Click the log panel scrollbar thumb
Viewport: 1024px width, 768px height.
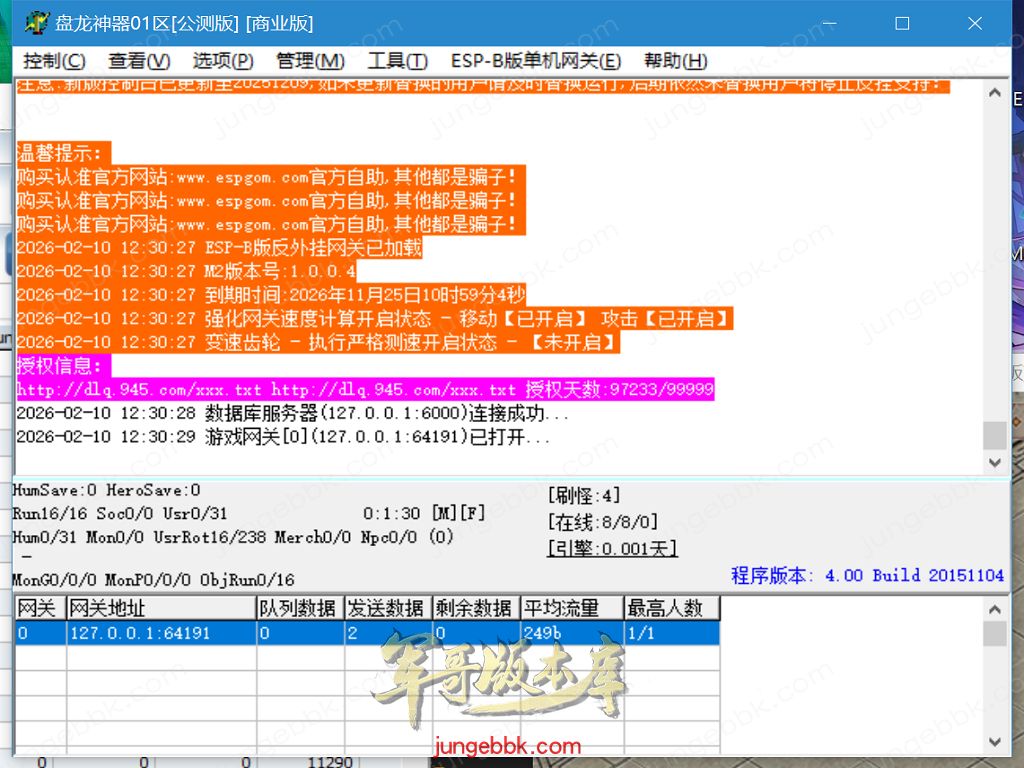pos(994,436)
